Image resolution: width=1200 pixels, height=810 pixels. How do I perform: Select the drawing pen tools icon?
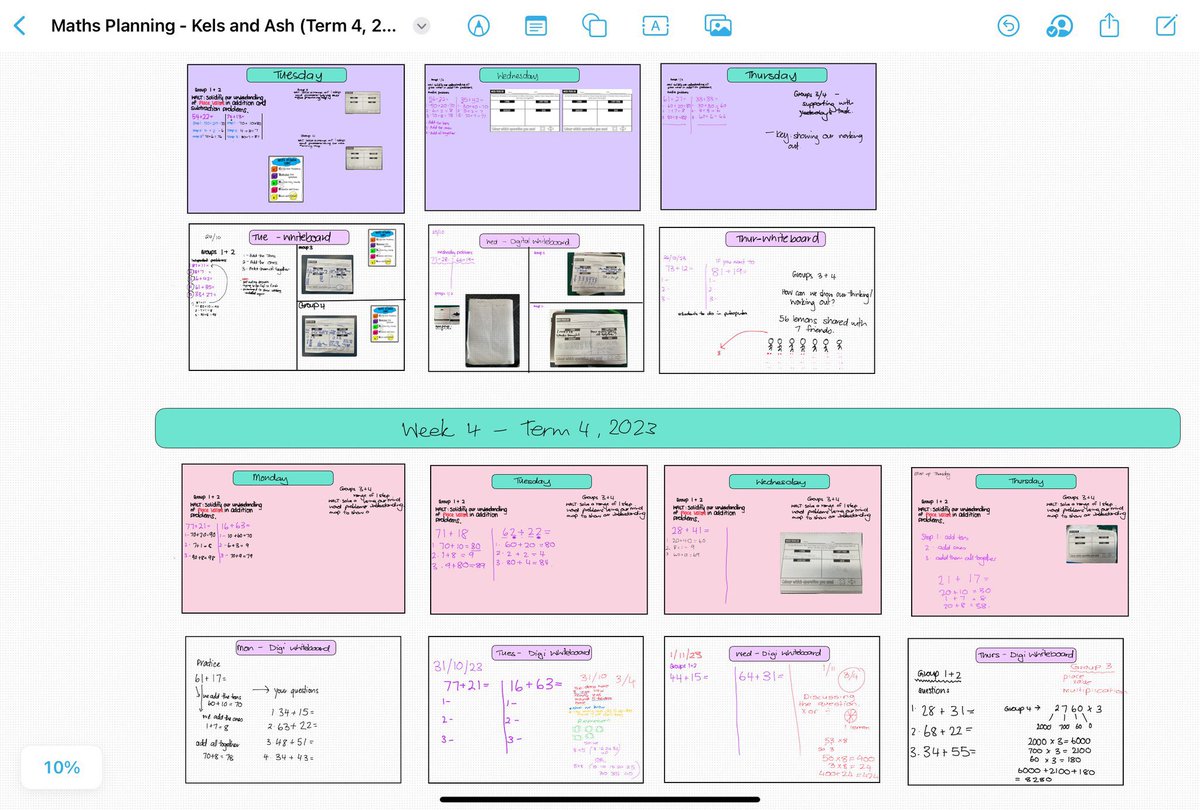click(x=479, y=27)
